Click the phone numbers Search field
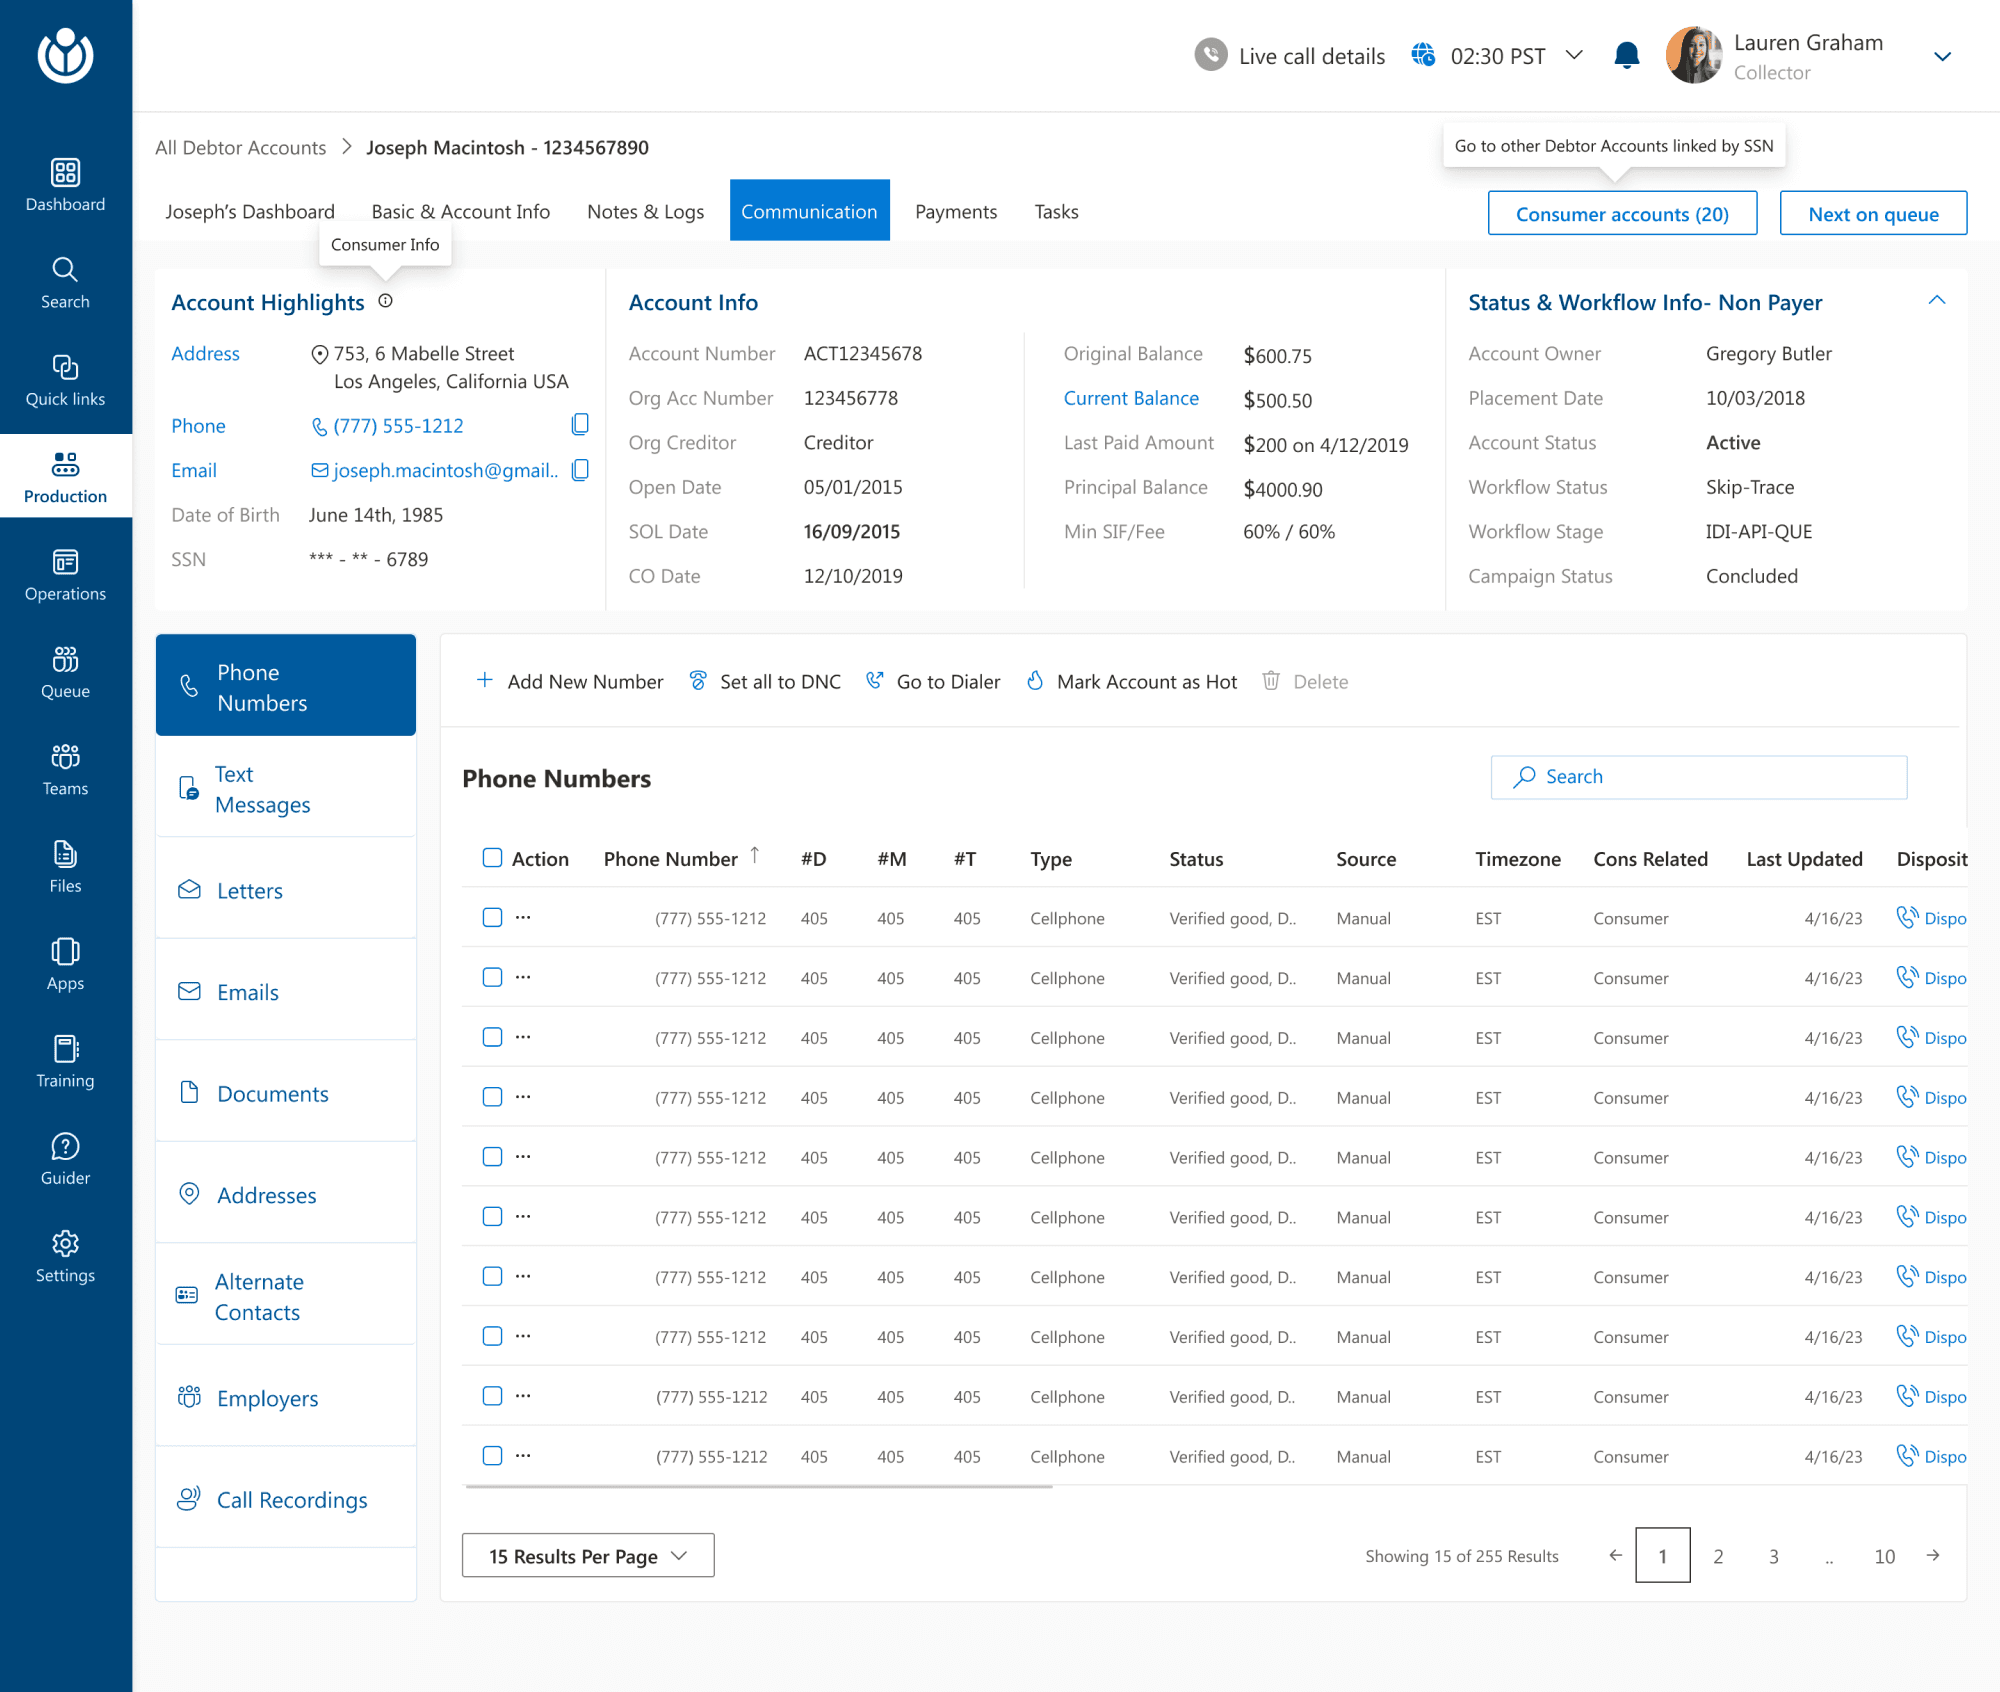Image resolution: width=2000 pixels, height=1692 pixels. pyautogui.click(x=1698, y=777)
